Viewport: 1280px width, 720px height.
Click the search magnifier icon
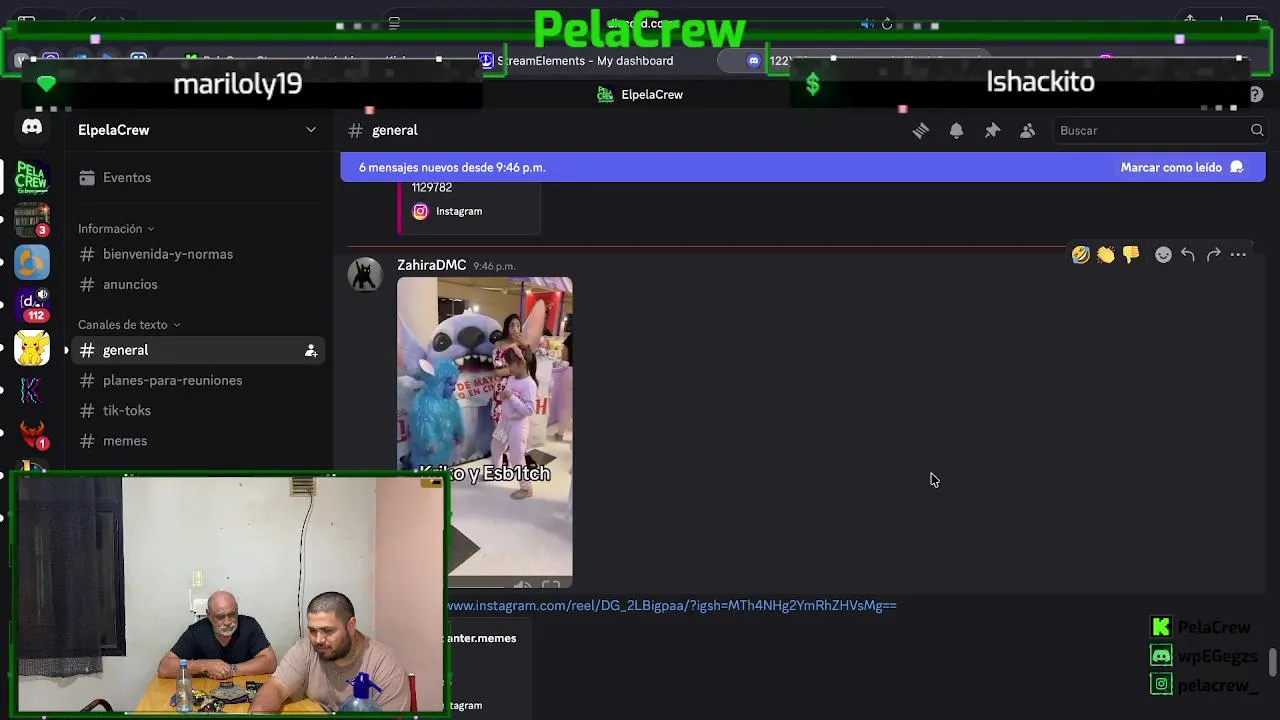pyautogui.click(x=1257, y=130)
